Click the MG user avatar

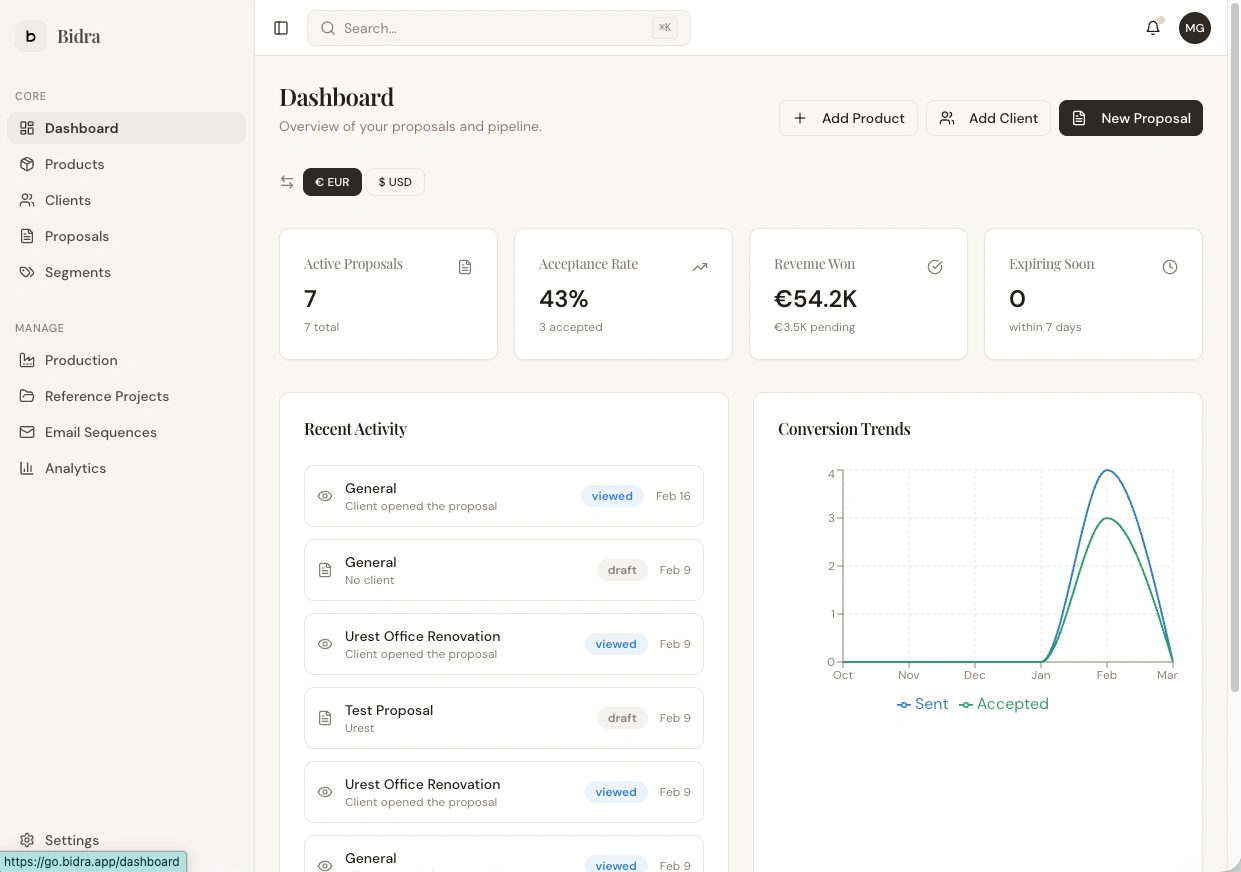(1194, 28)
